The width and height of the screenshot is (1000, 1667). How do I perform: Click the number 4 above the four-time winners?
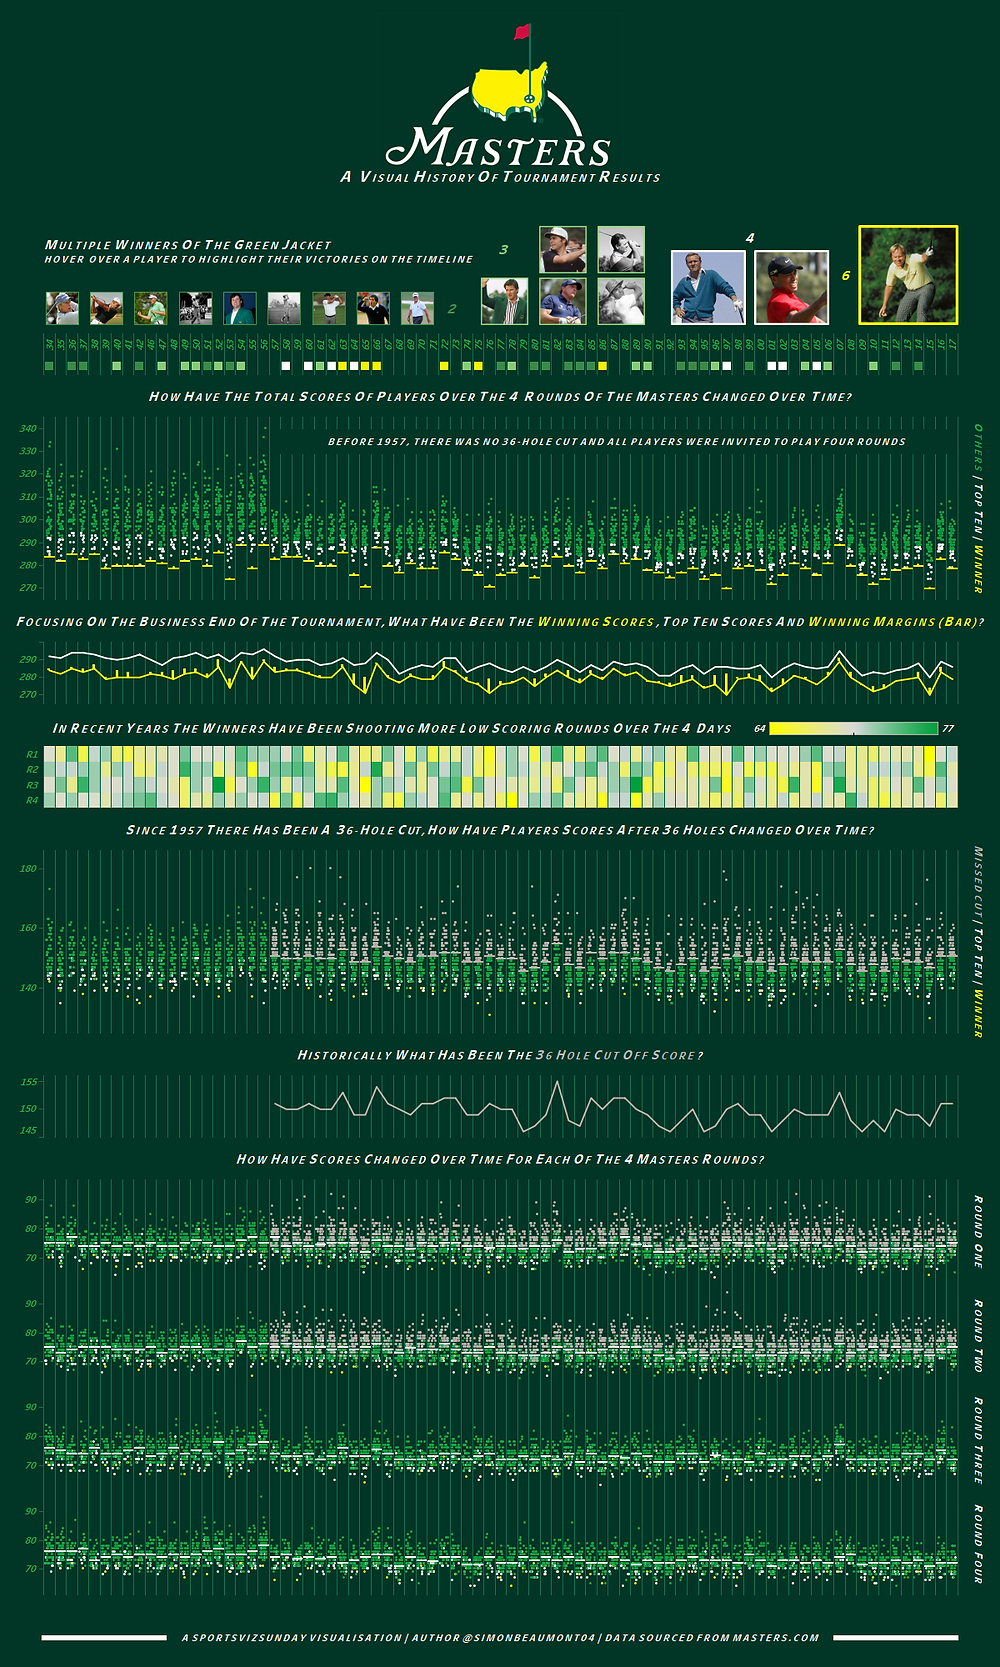click(750, 238)
